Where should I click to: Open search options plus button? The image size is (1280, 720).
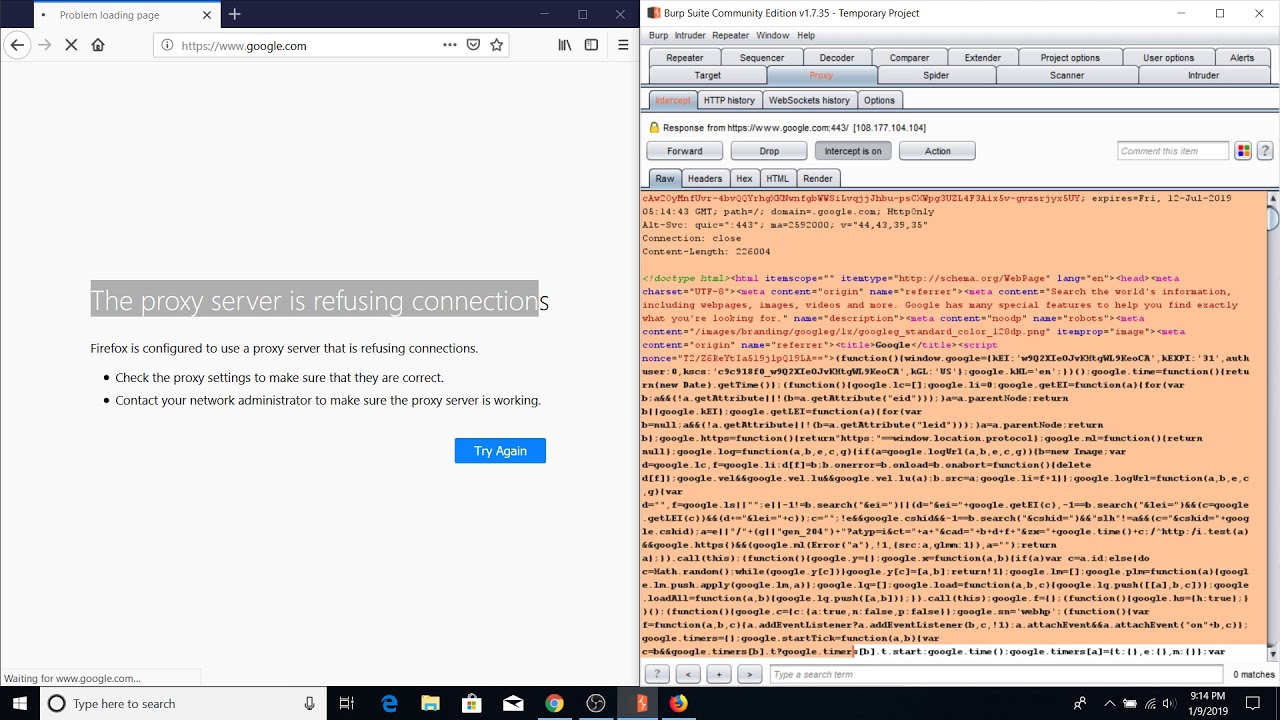tap(719, 674)
